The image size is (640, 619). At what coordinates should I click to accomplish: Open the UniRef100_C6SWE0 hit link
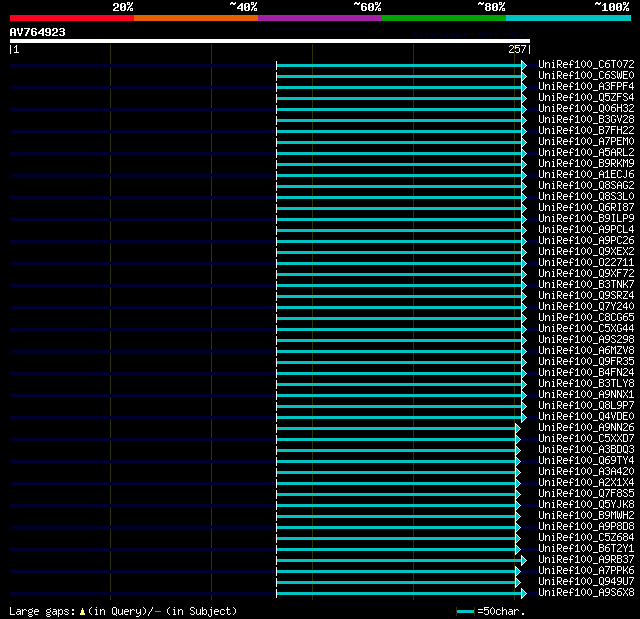click(586, 75)
